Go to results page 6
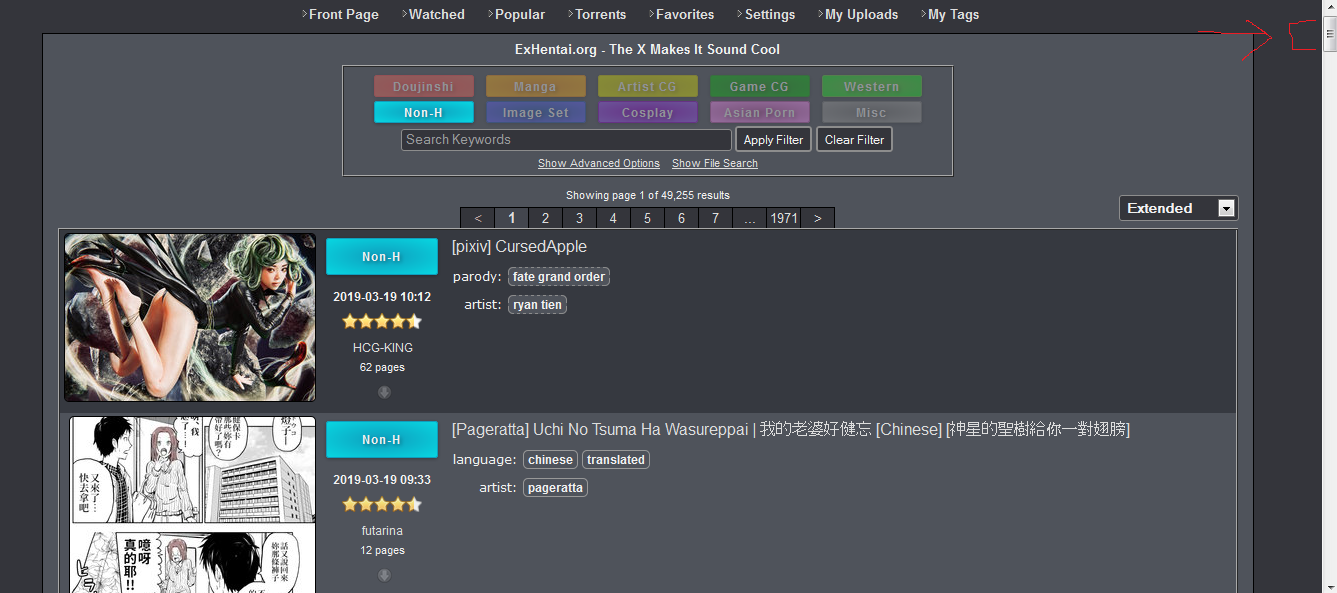 point(681,218)
